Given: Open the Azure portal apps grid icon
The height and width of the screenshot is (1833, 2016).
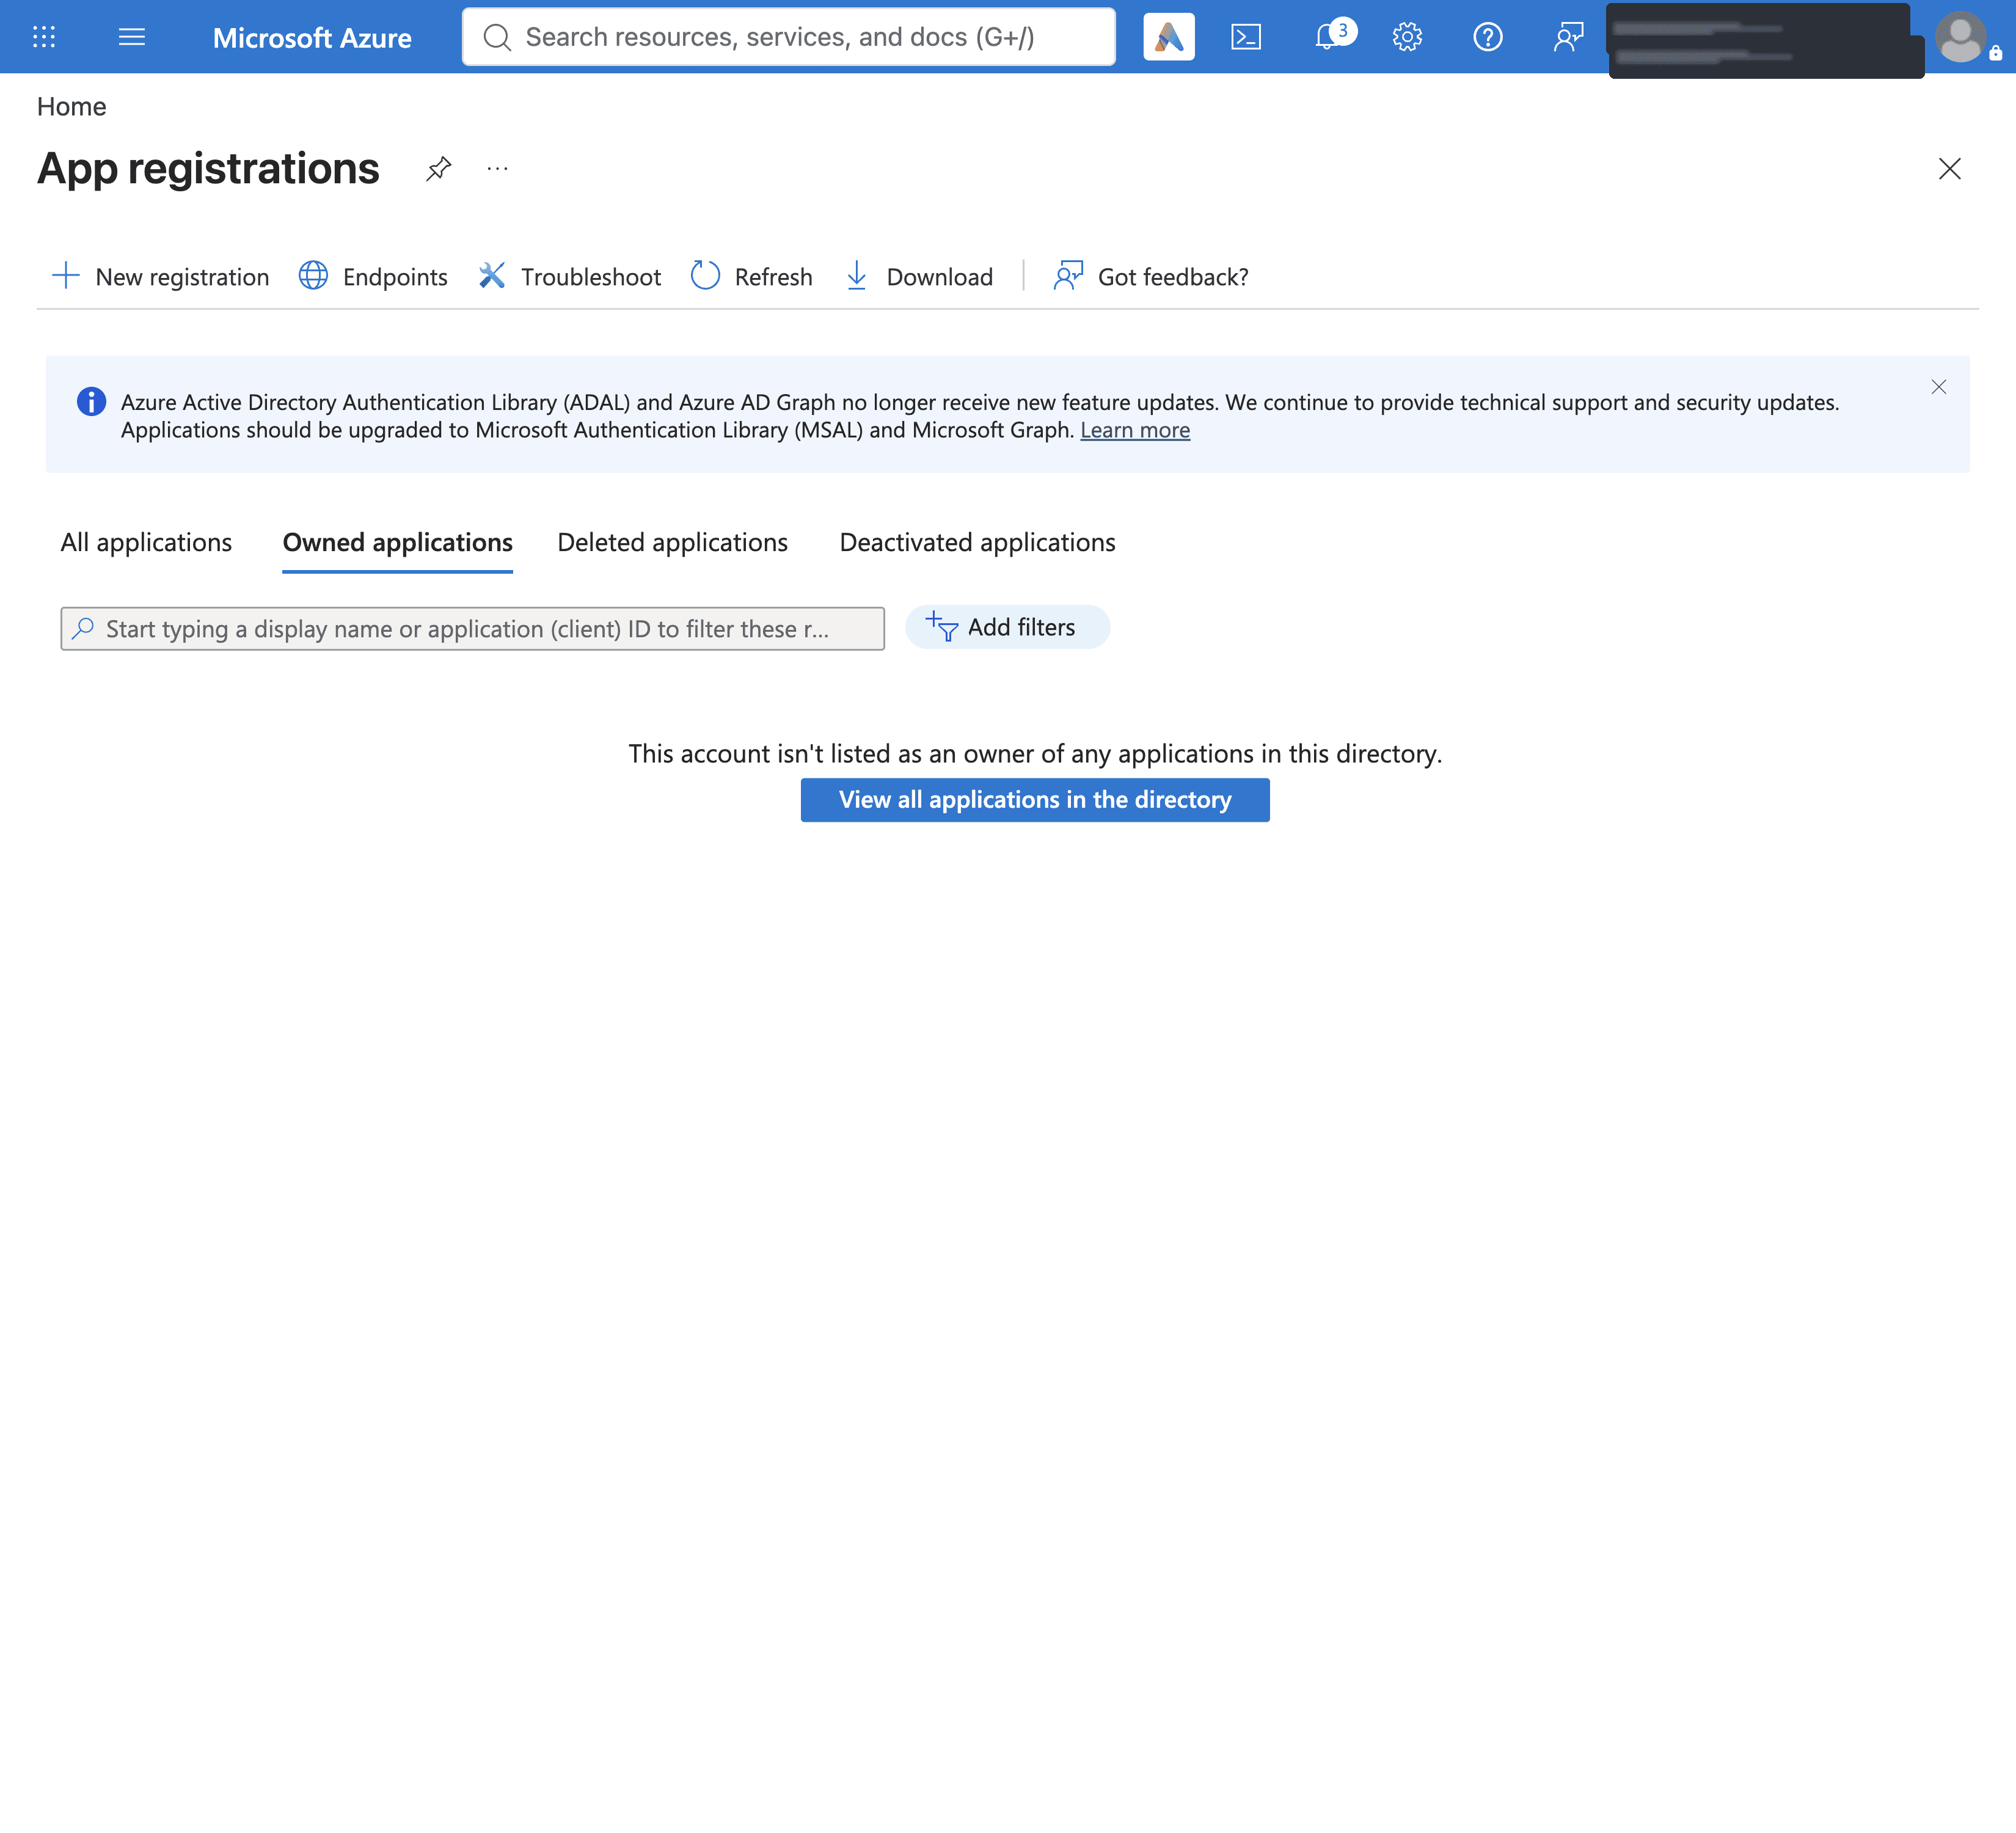Looking at the screenshot, I should (x=44, y=37).
